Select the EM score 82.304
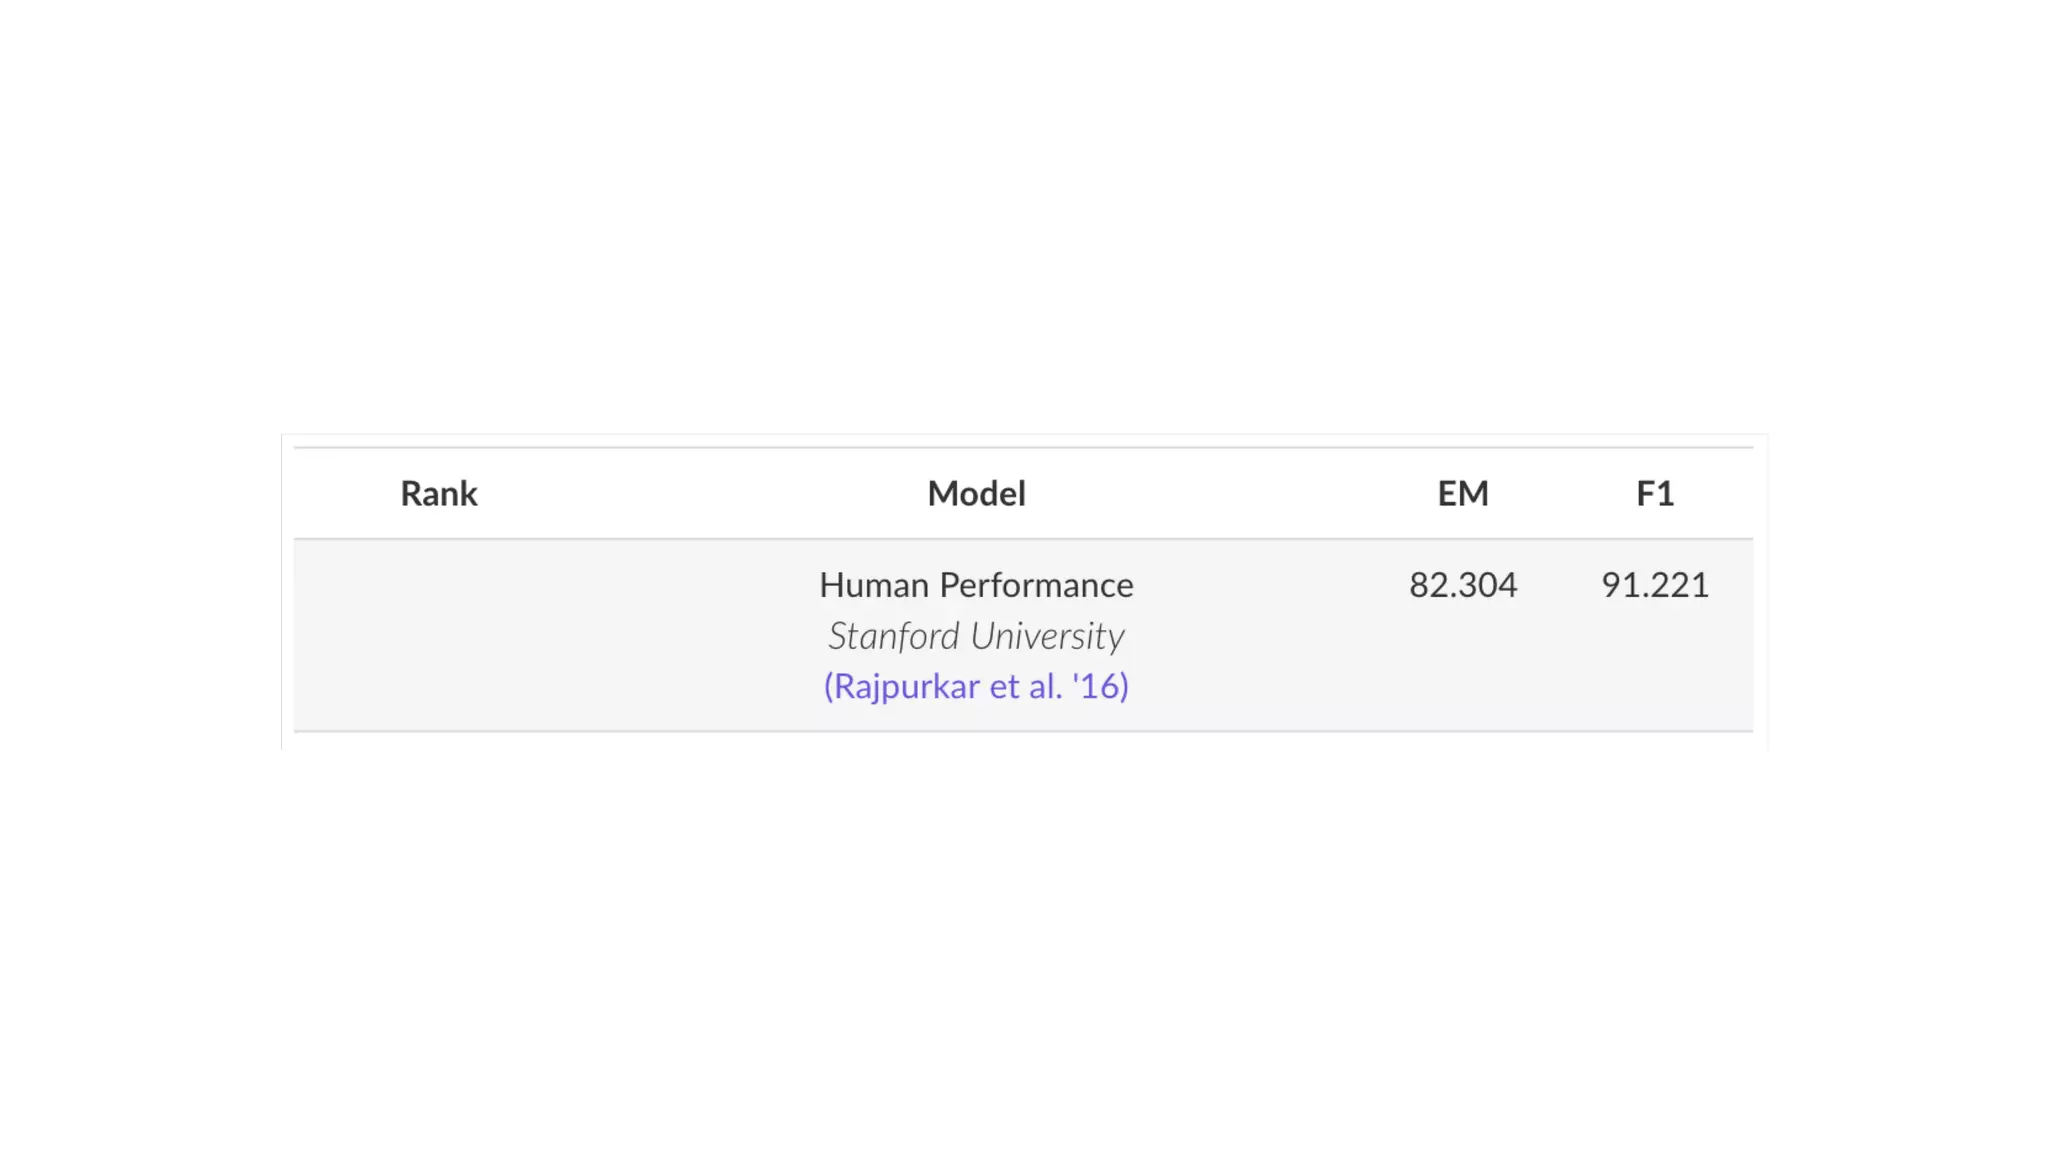The height and width of the screenshot is (1152, 2048). tap(1463, 585)
